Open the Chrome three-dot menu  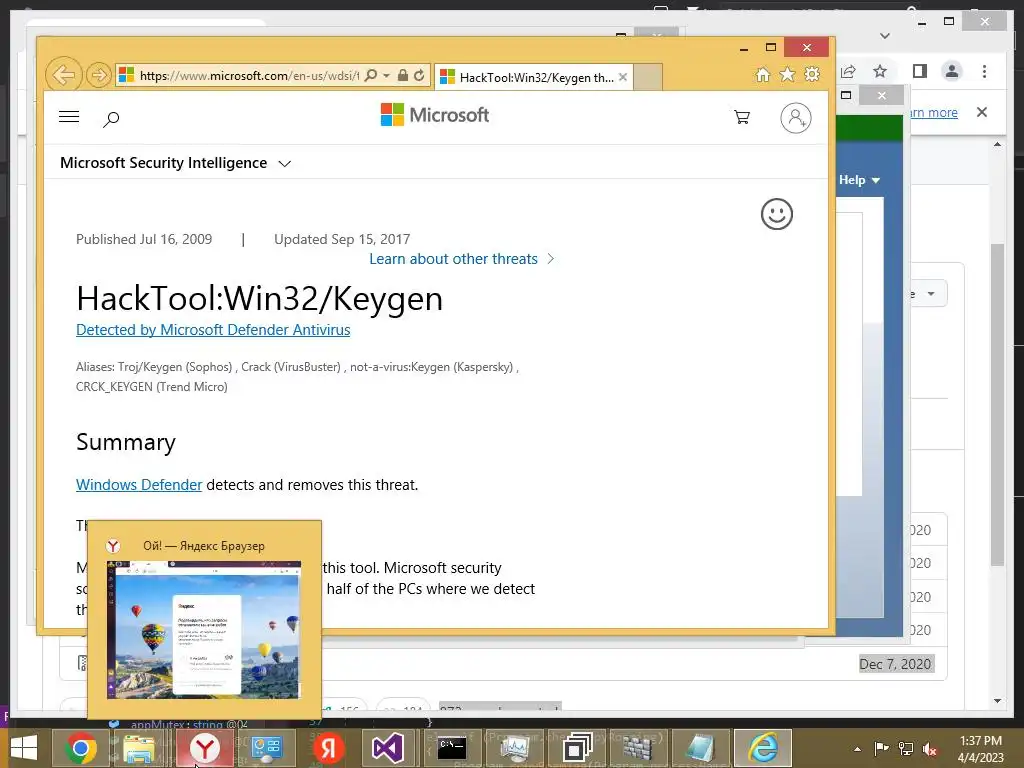click(984, 71)
